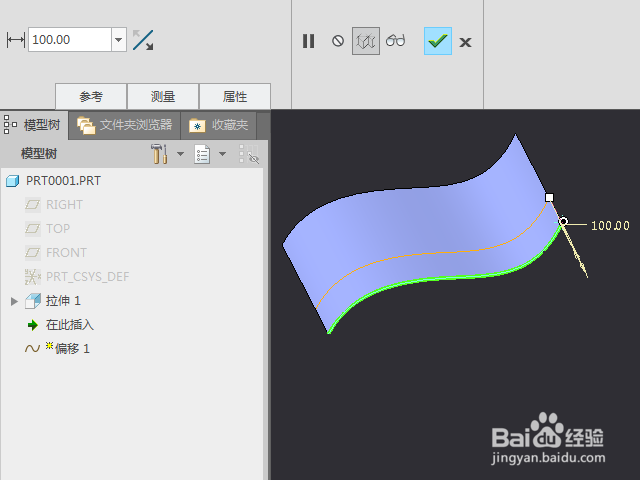Open the 属性 tab
This screenshot has height=480, width=640.
(235, 97)
